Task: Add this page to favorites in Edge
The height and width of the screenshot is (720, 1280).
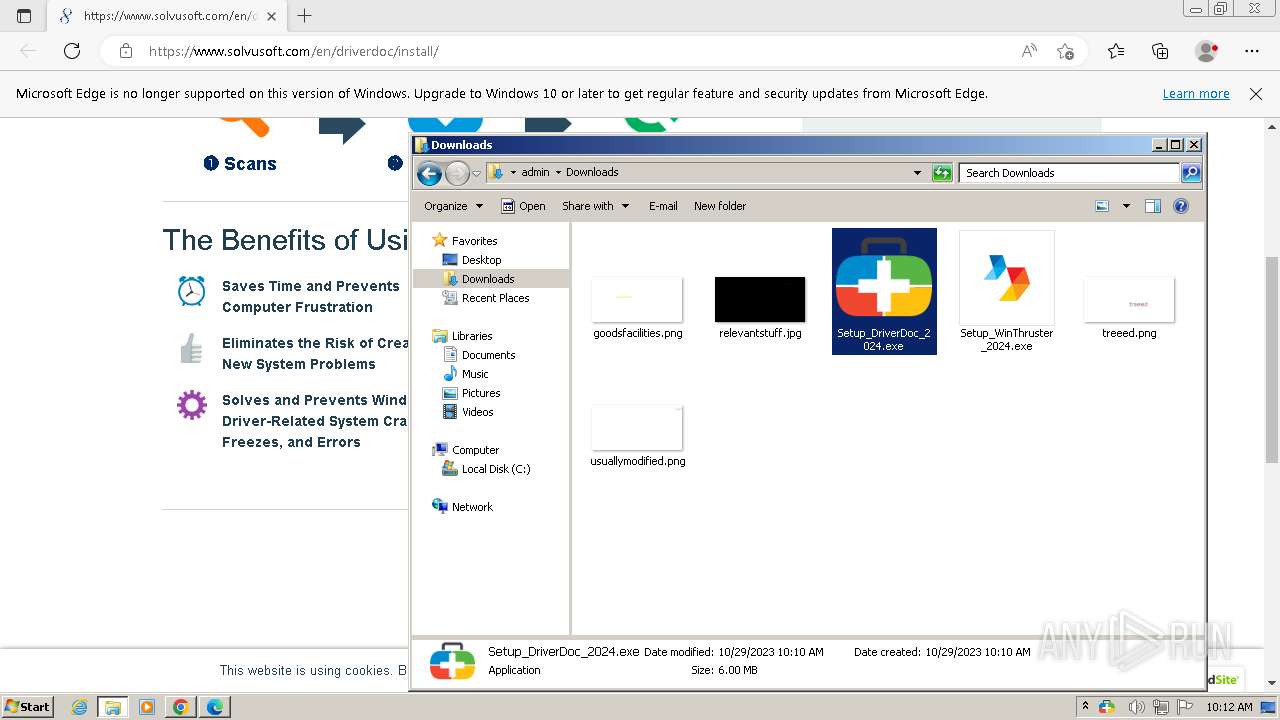Action: [1066, 51]
